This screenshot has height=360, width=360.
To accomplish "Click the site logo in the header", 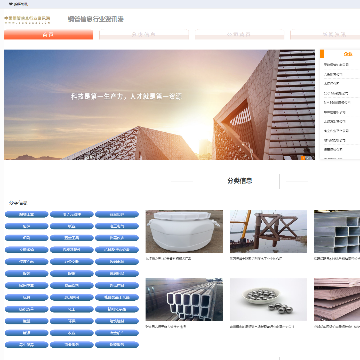I will tap(27, 19).
